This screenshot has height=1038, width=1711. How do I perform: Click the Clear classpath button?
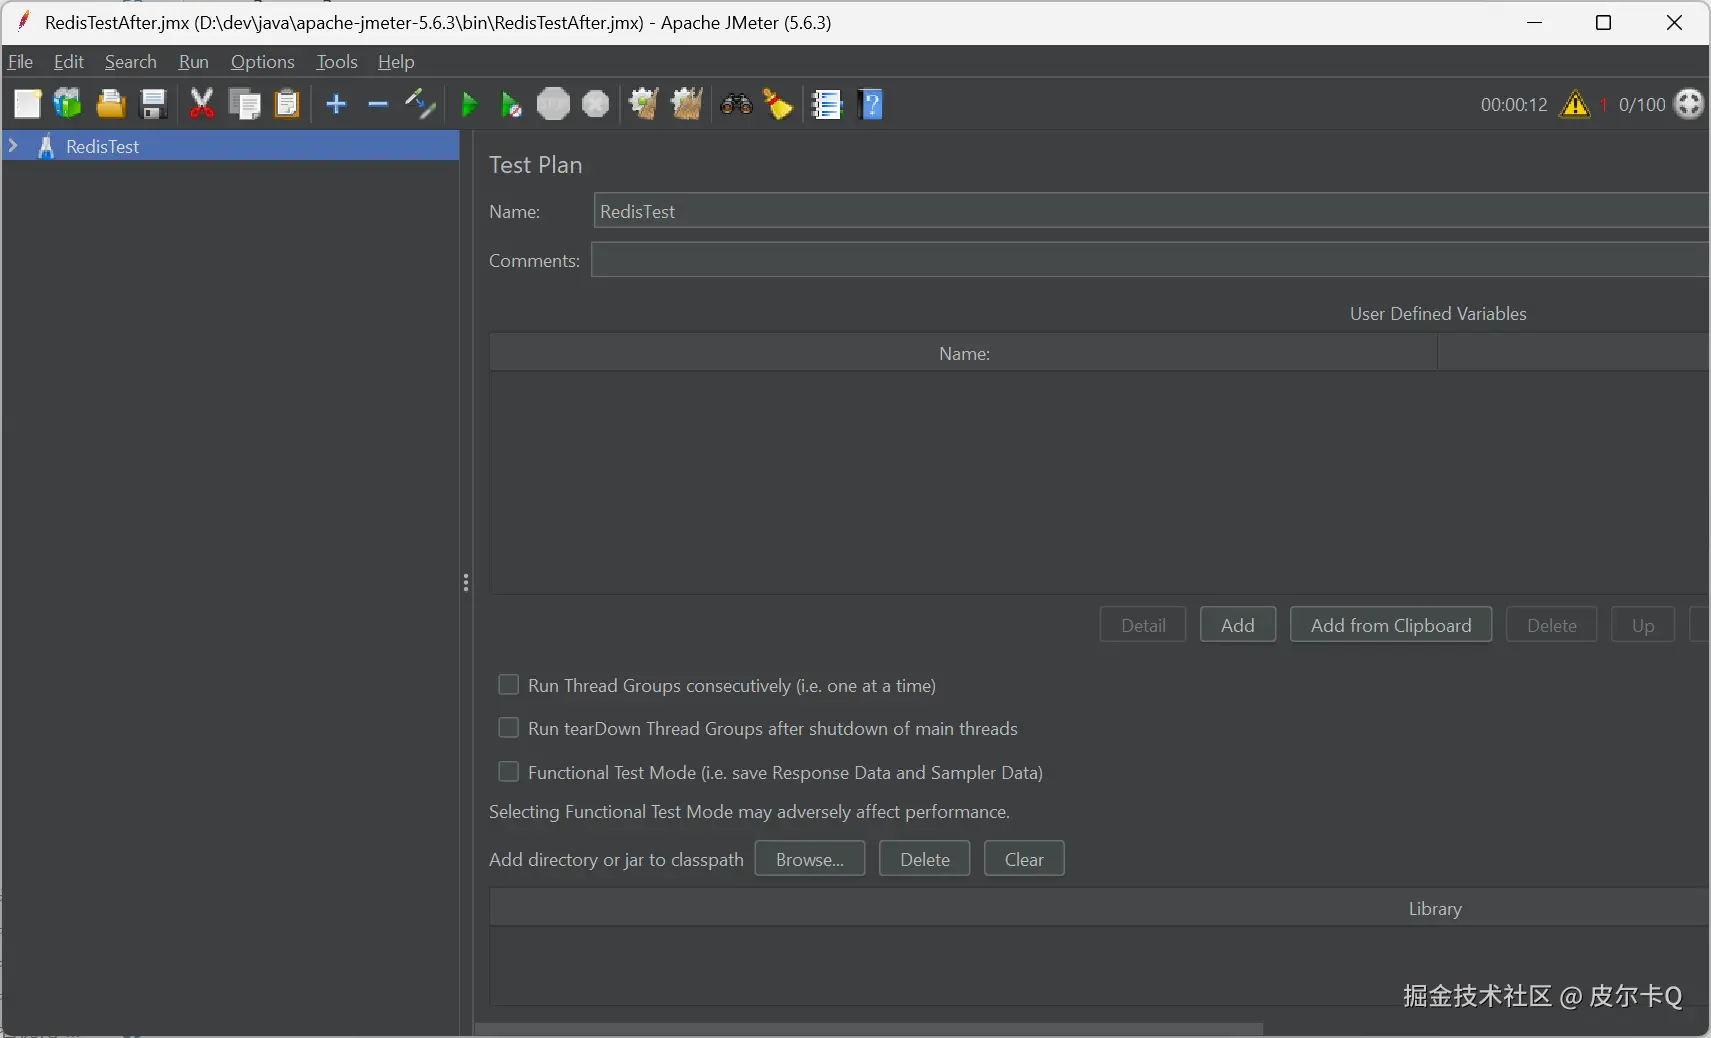(x=1024, y=859)
